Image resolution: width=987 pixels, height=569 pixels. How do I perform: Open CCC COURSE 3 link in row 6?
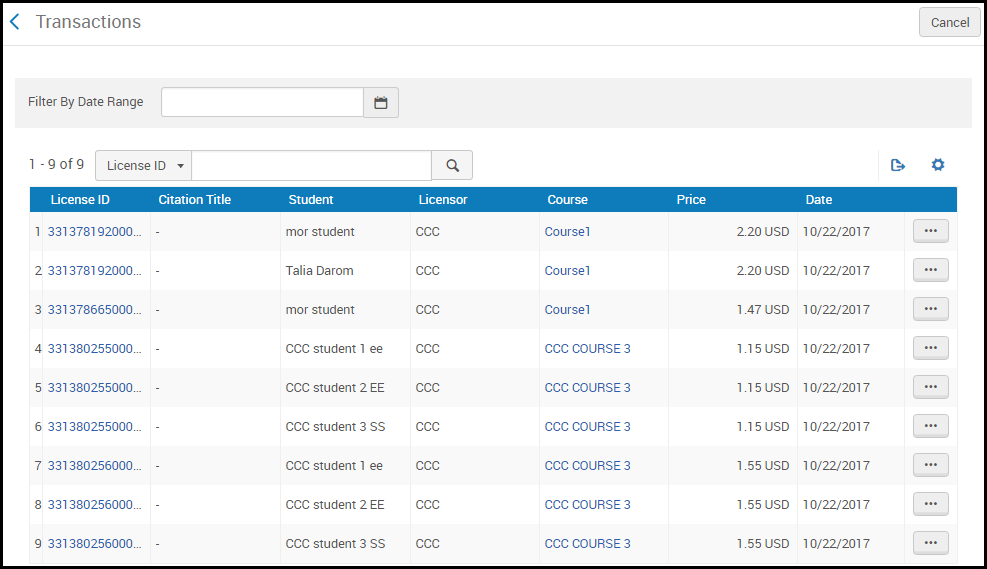pyautogui.click(x=587, y=427)
